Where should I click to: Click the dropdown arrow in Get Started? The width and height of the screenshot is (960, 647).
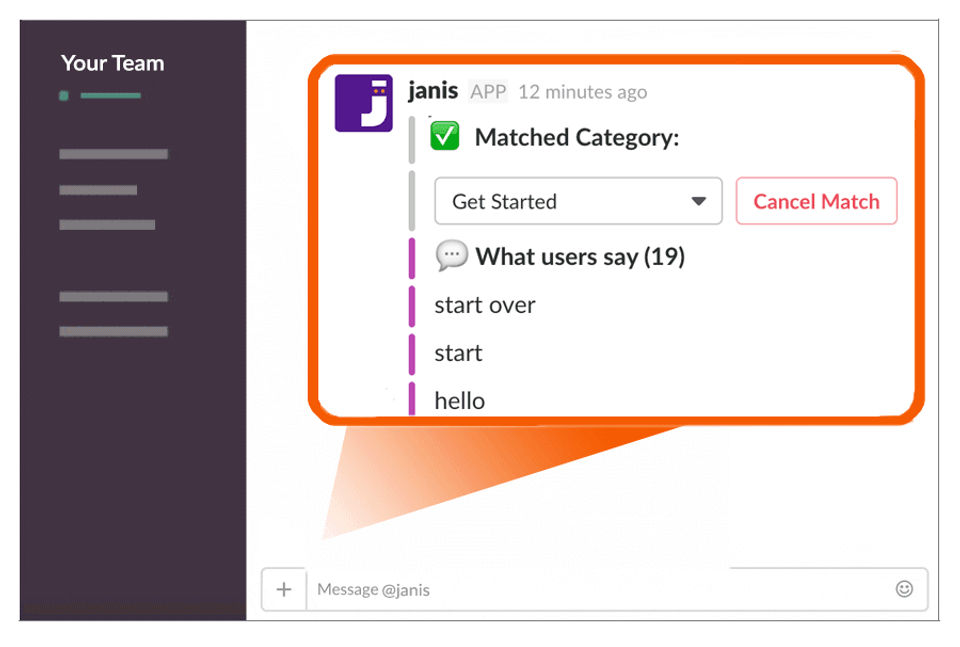(699, 201)
